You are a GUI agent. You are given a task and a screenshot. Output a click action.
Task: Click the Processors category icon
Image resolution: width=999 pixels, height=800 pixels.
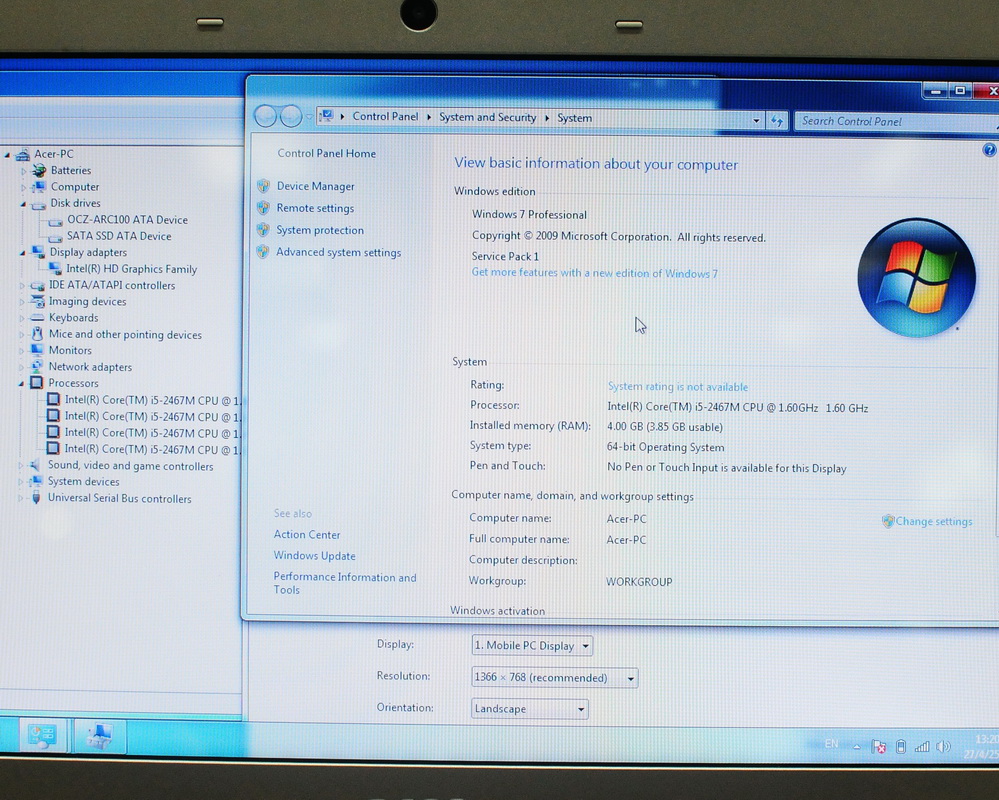tap(37, 383)
